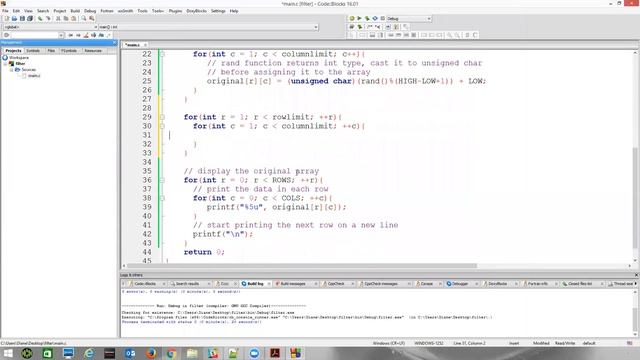The image size is (640, 360).
Task: Click the green Run arrow icon
Action: 360,18
